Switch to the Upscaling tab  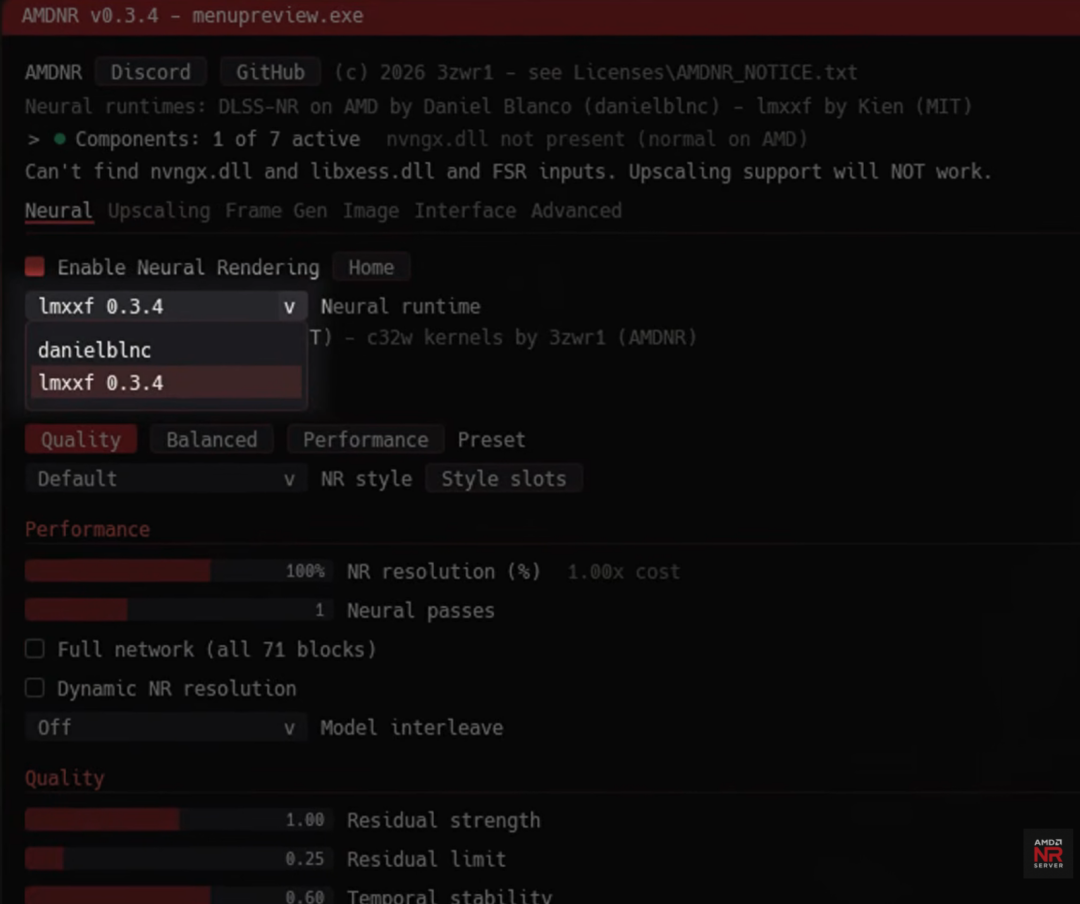coord(159,211)
